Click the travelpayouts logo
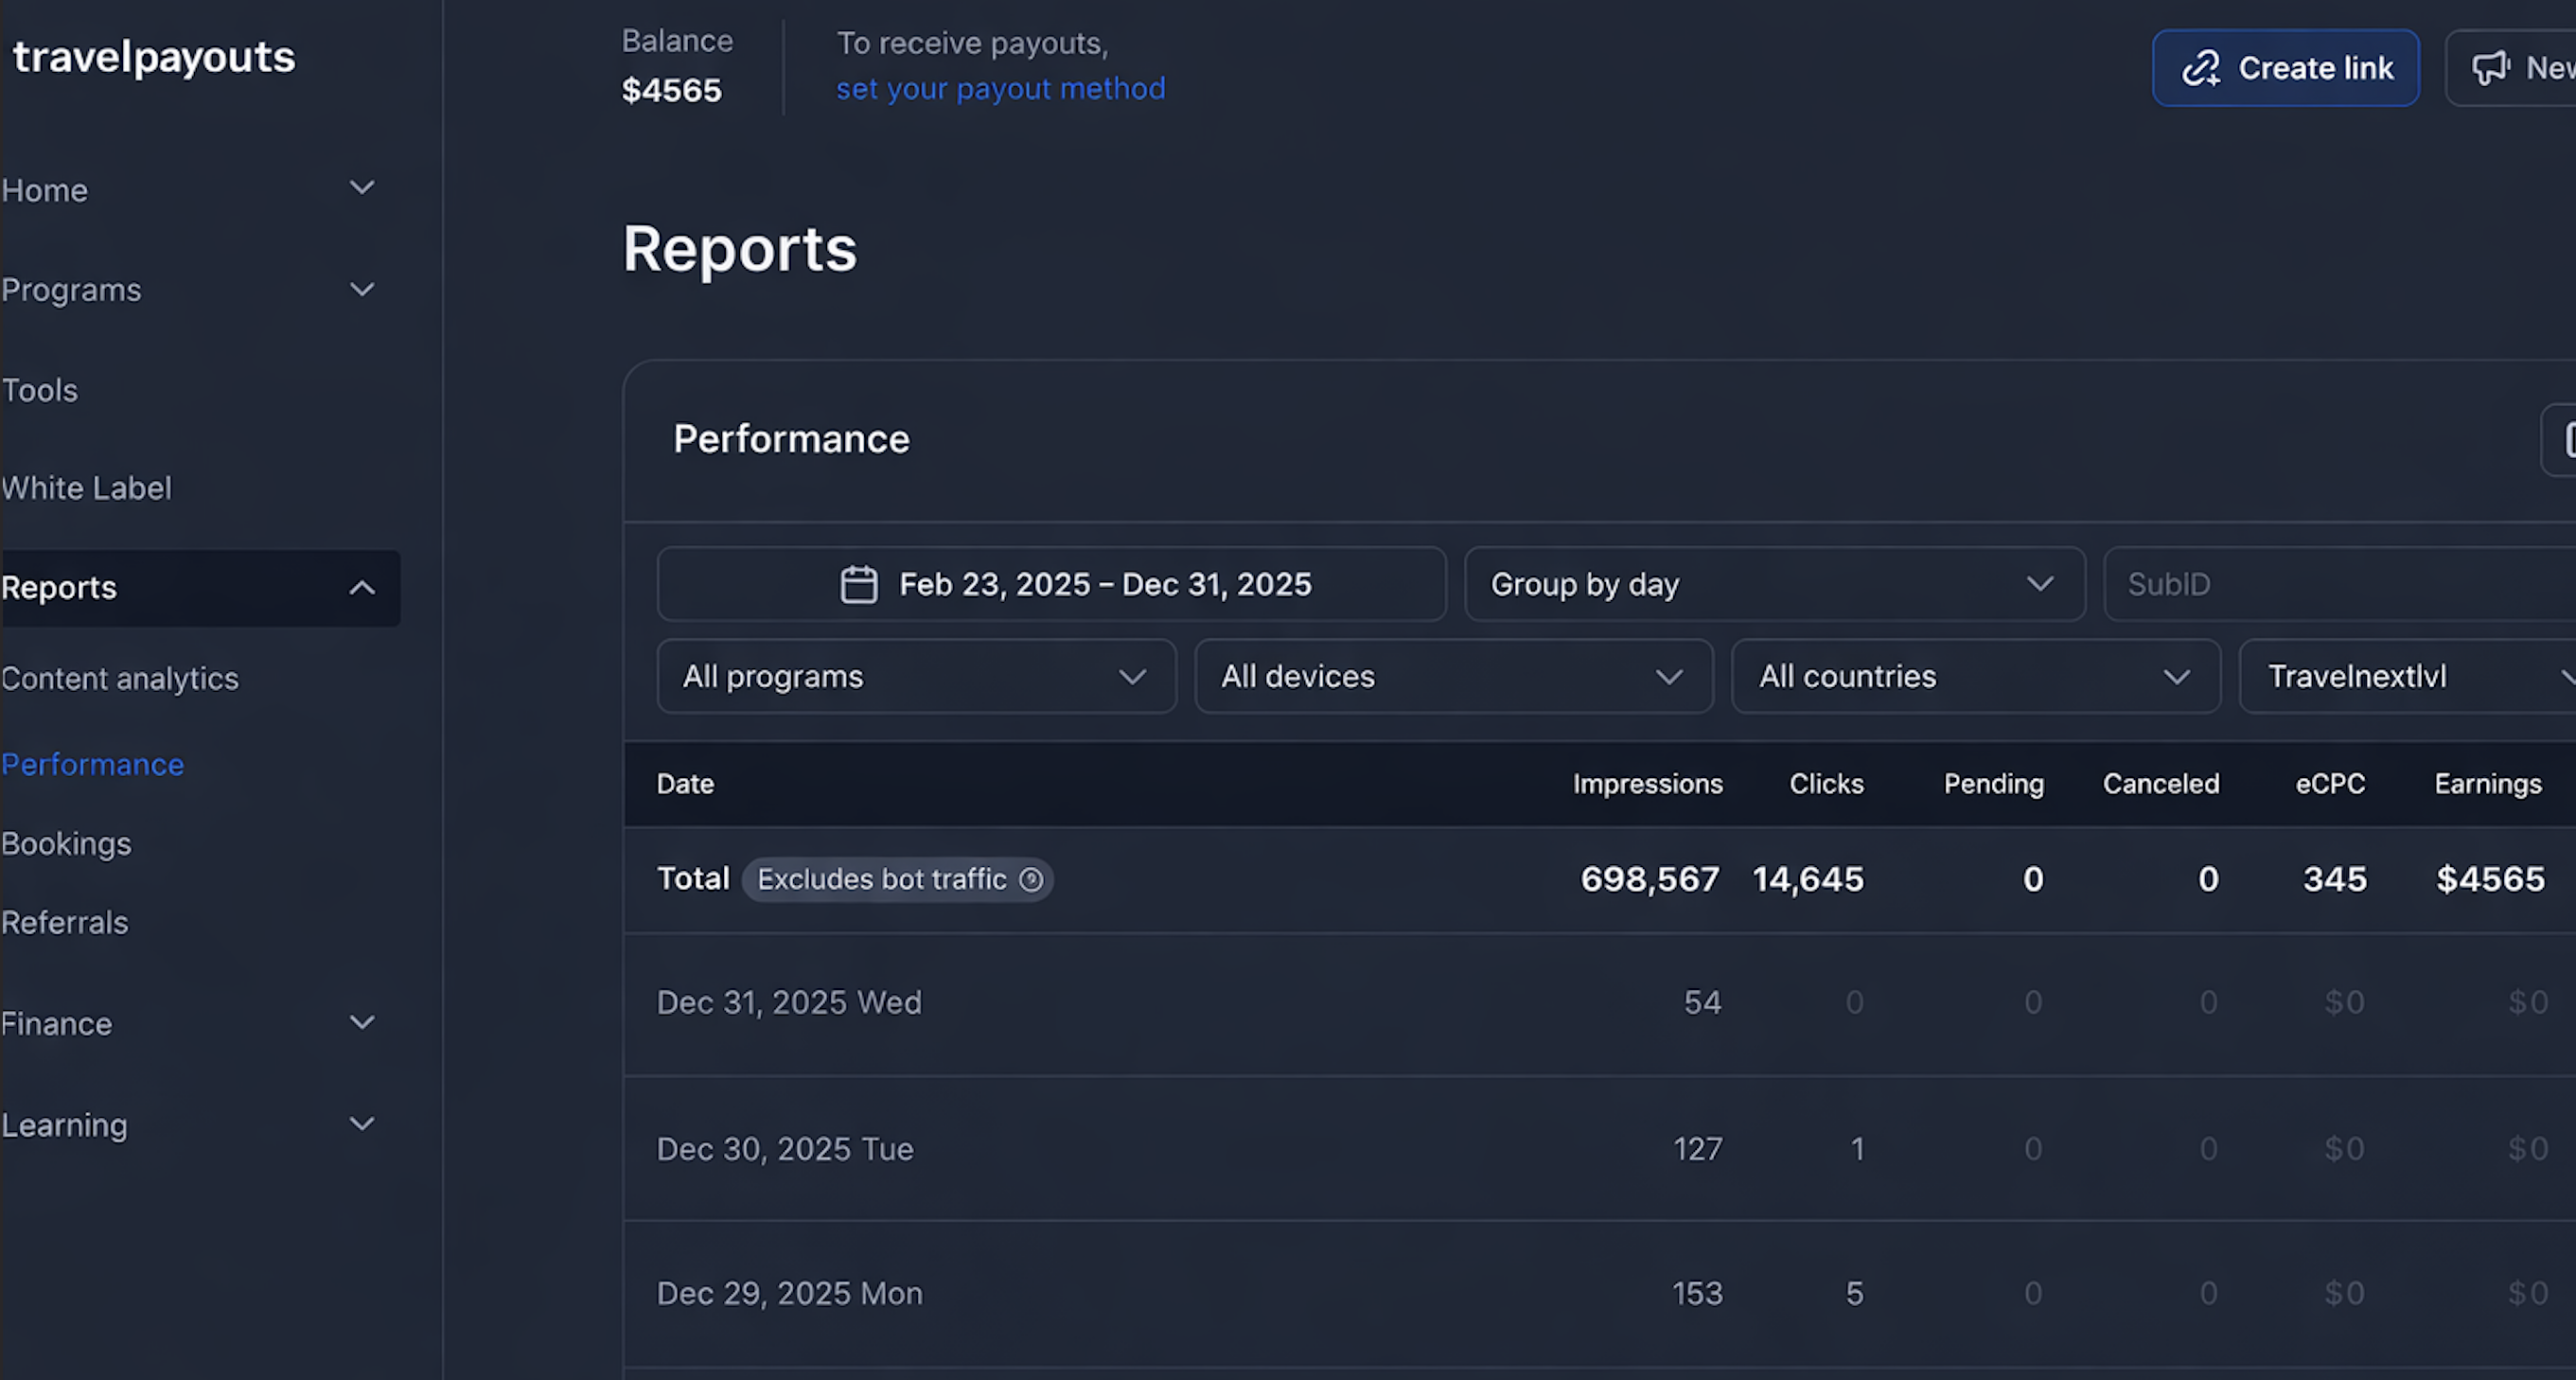The image size is (2576, 1380). tap(154, 57)
